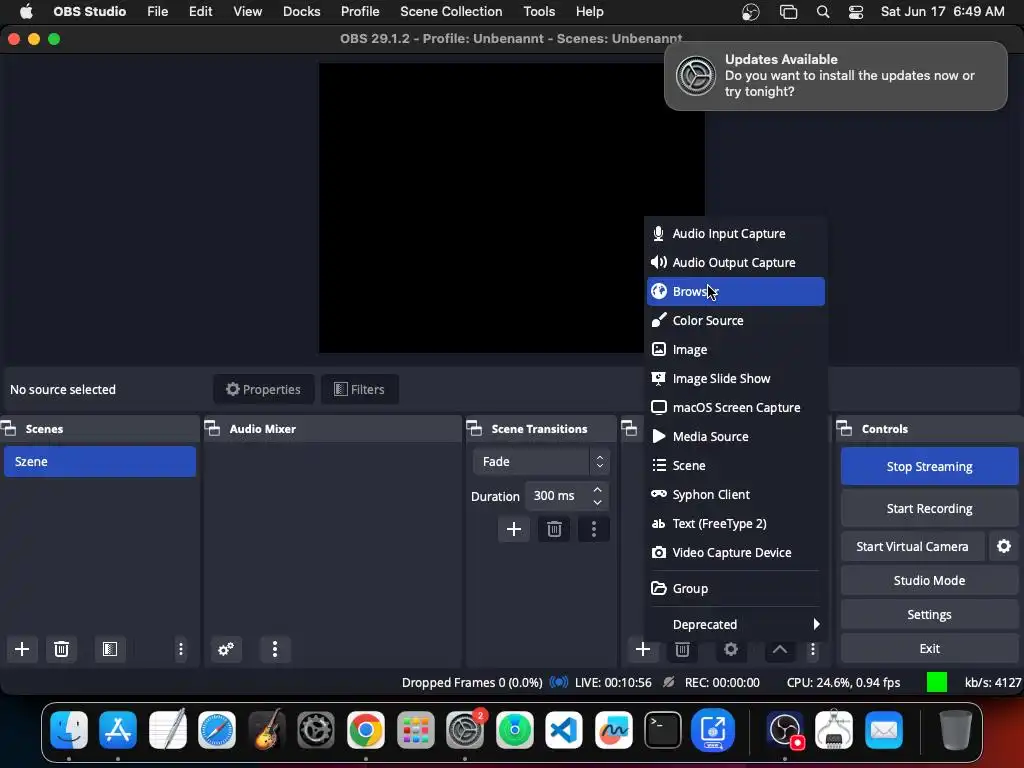Open Fade transition dropdown

tap(541, 462)
